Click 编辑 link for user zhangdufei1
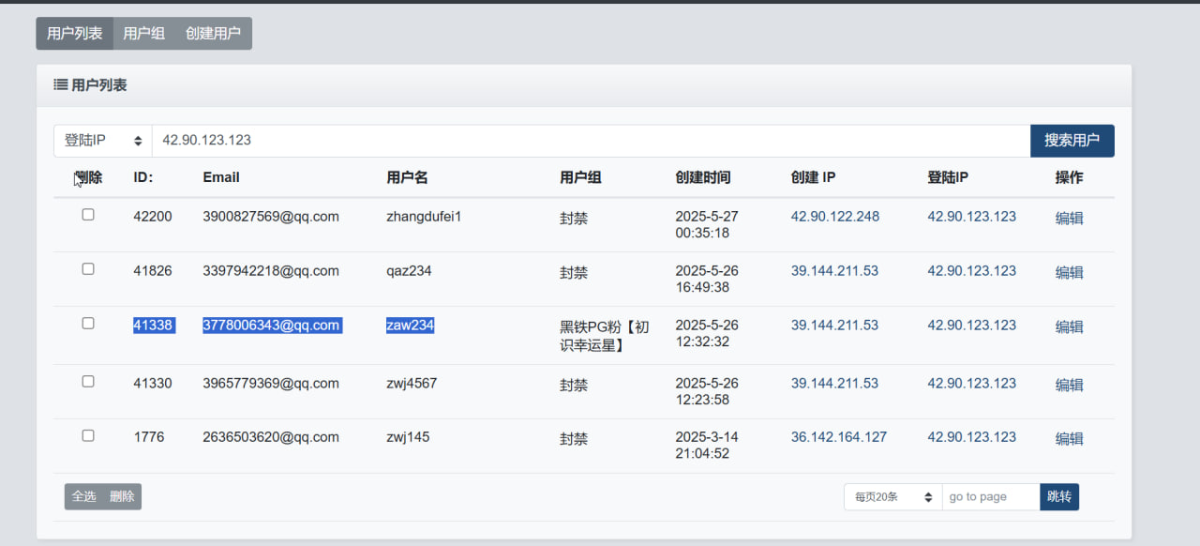Viewport: 1200px width, 546px height. pos(1069,218)
